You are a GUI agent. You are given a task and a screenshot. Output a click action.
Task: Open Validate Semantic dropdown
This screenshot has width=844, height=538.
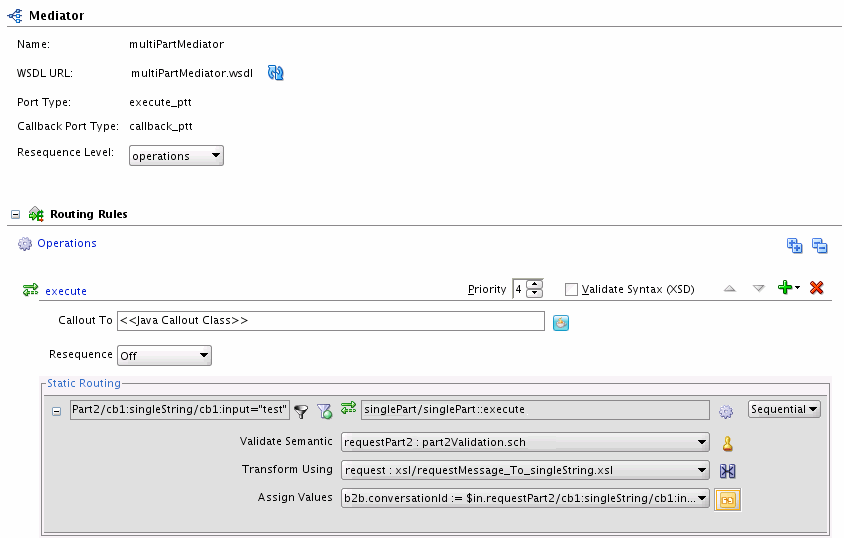click(525, 442)
